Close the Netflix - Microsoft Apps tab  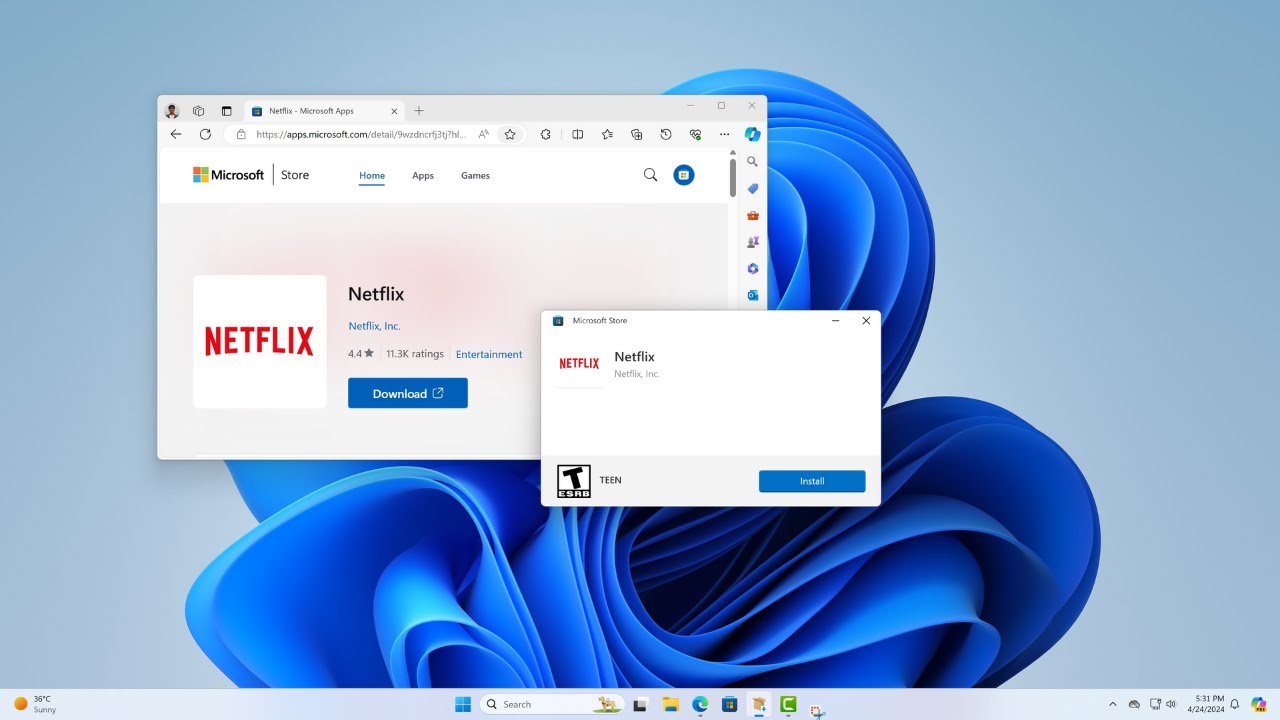[394, 111]
